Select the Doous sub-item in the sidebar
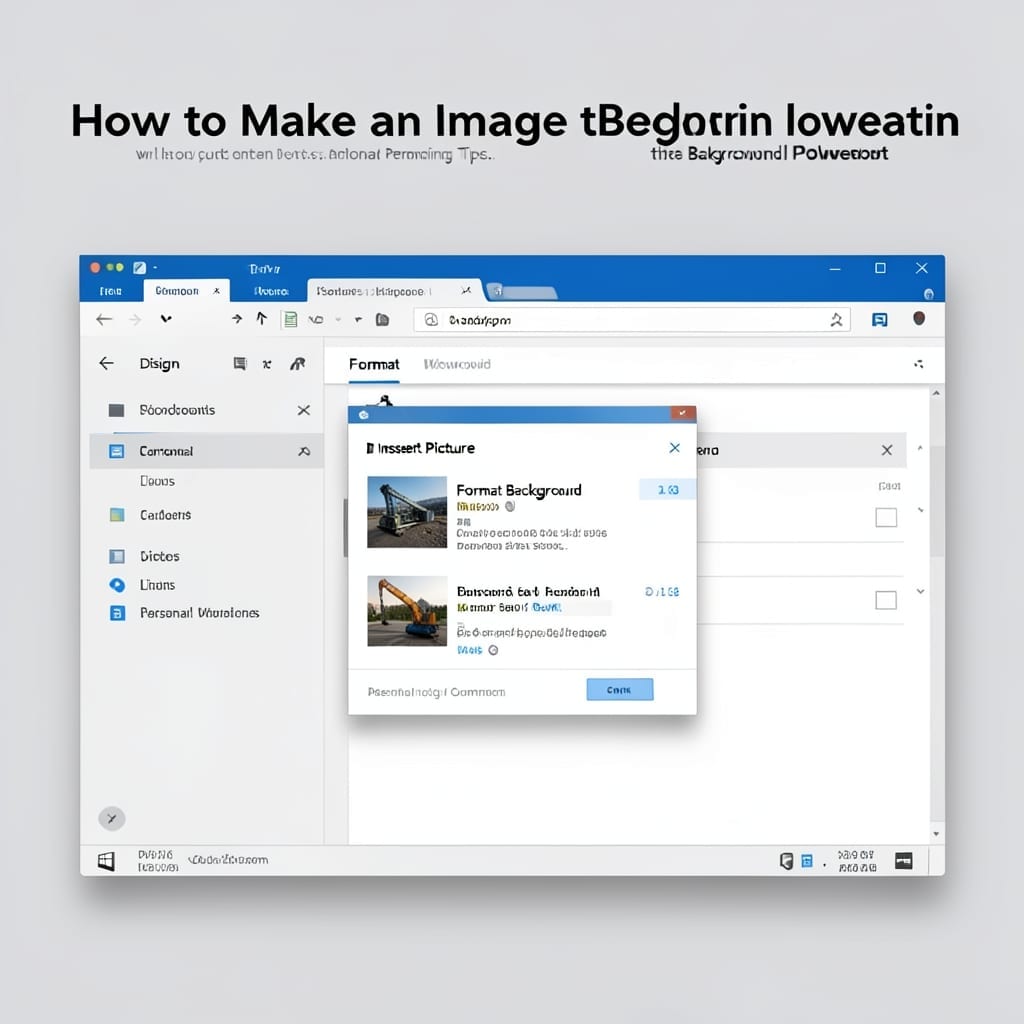Screen dimensions: 1024x1024 (x=157, y=481)
